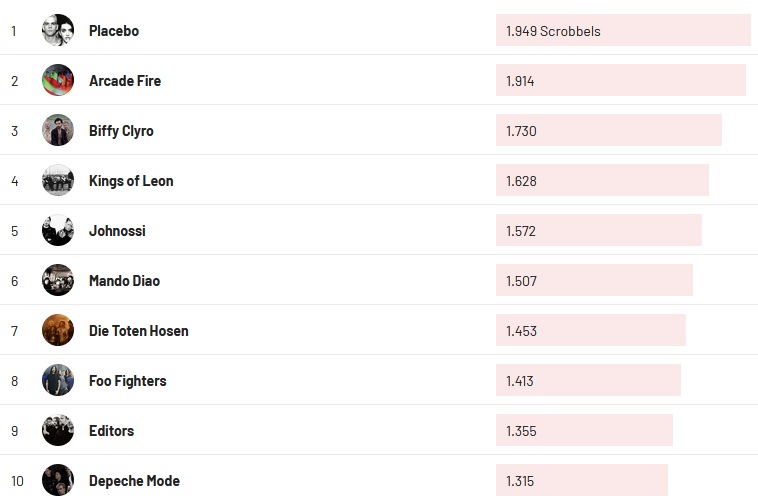Open the Mando Diao avatar

58,280
